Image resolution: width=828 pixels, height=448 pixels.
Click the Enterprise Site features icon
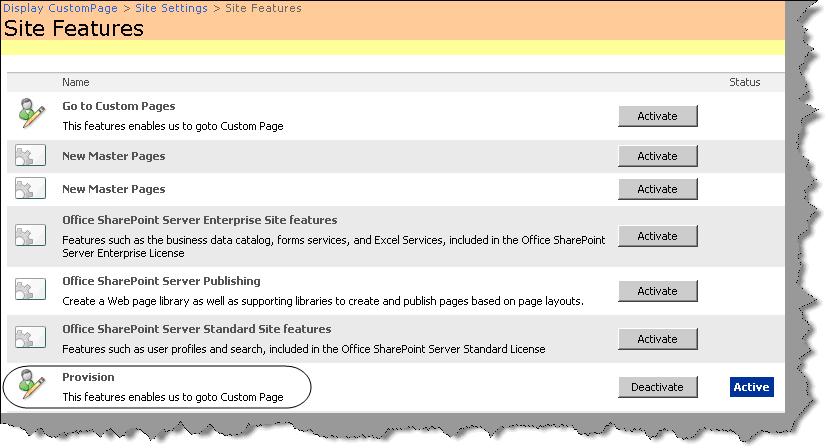point(31,236)
